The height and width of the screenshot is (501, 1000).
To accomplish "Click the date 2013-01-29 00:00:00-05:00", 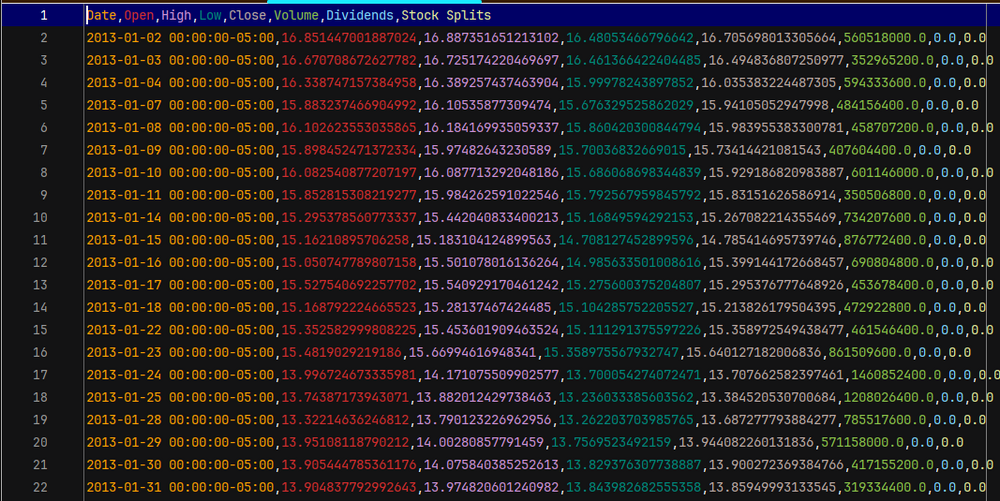I will (x=180, y=442).
